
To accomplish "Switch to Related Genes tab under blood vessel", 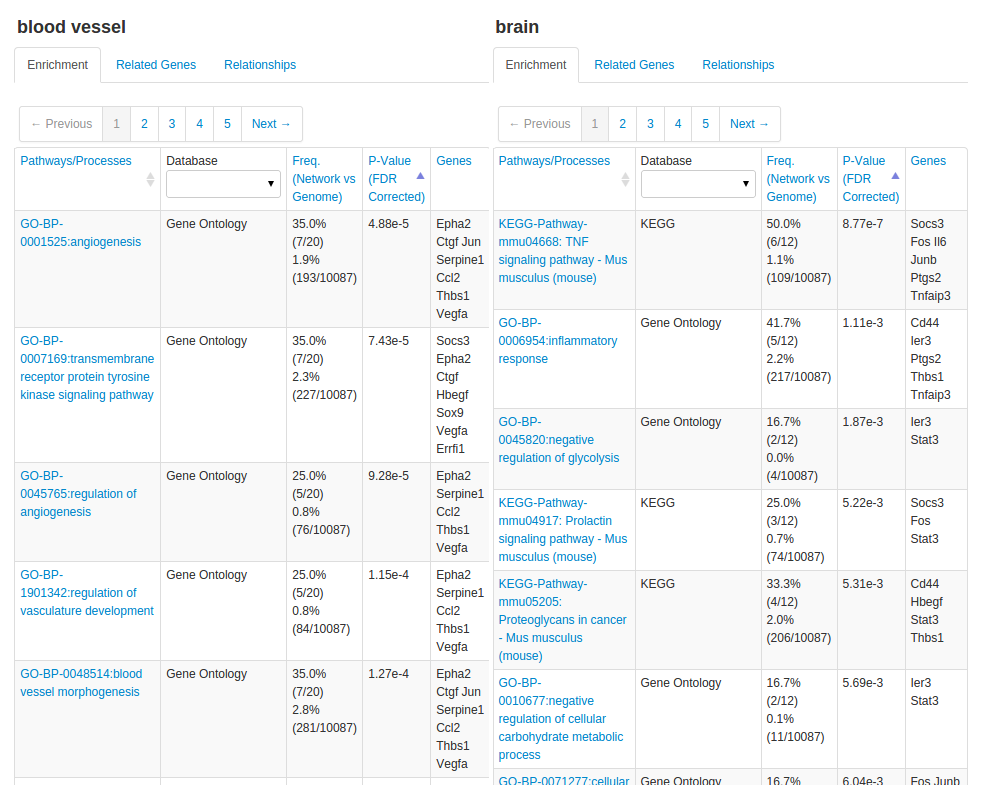I will tap(156, 65).
